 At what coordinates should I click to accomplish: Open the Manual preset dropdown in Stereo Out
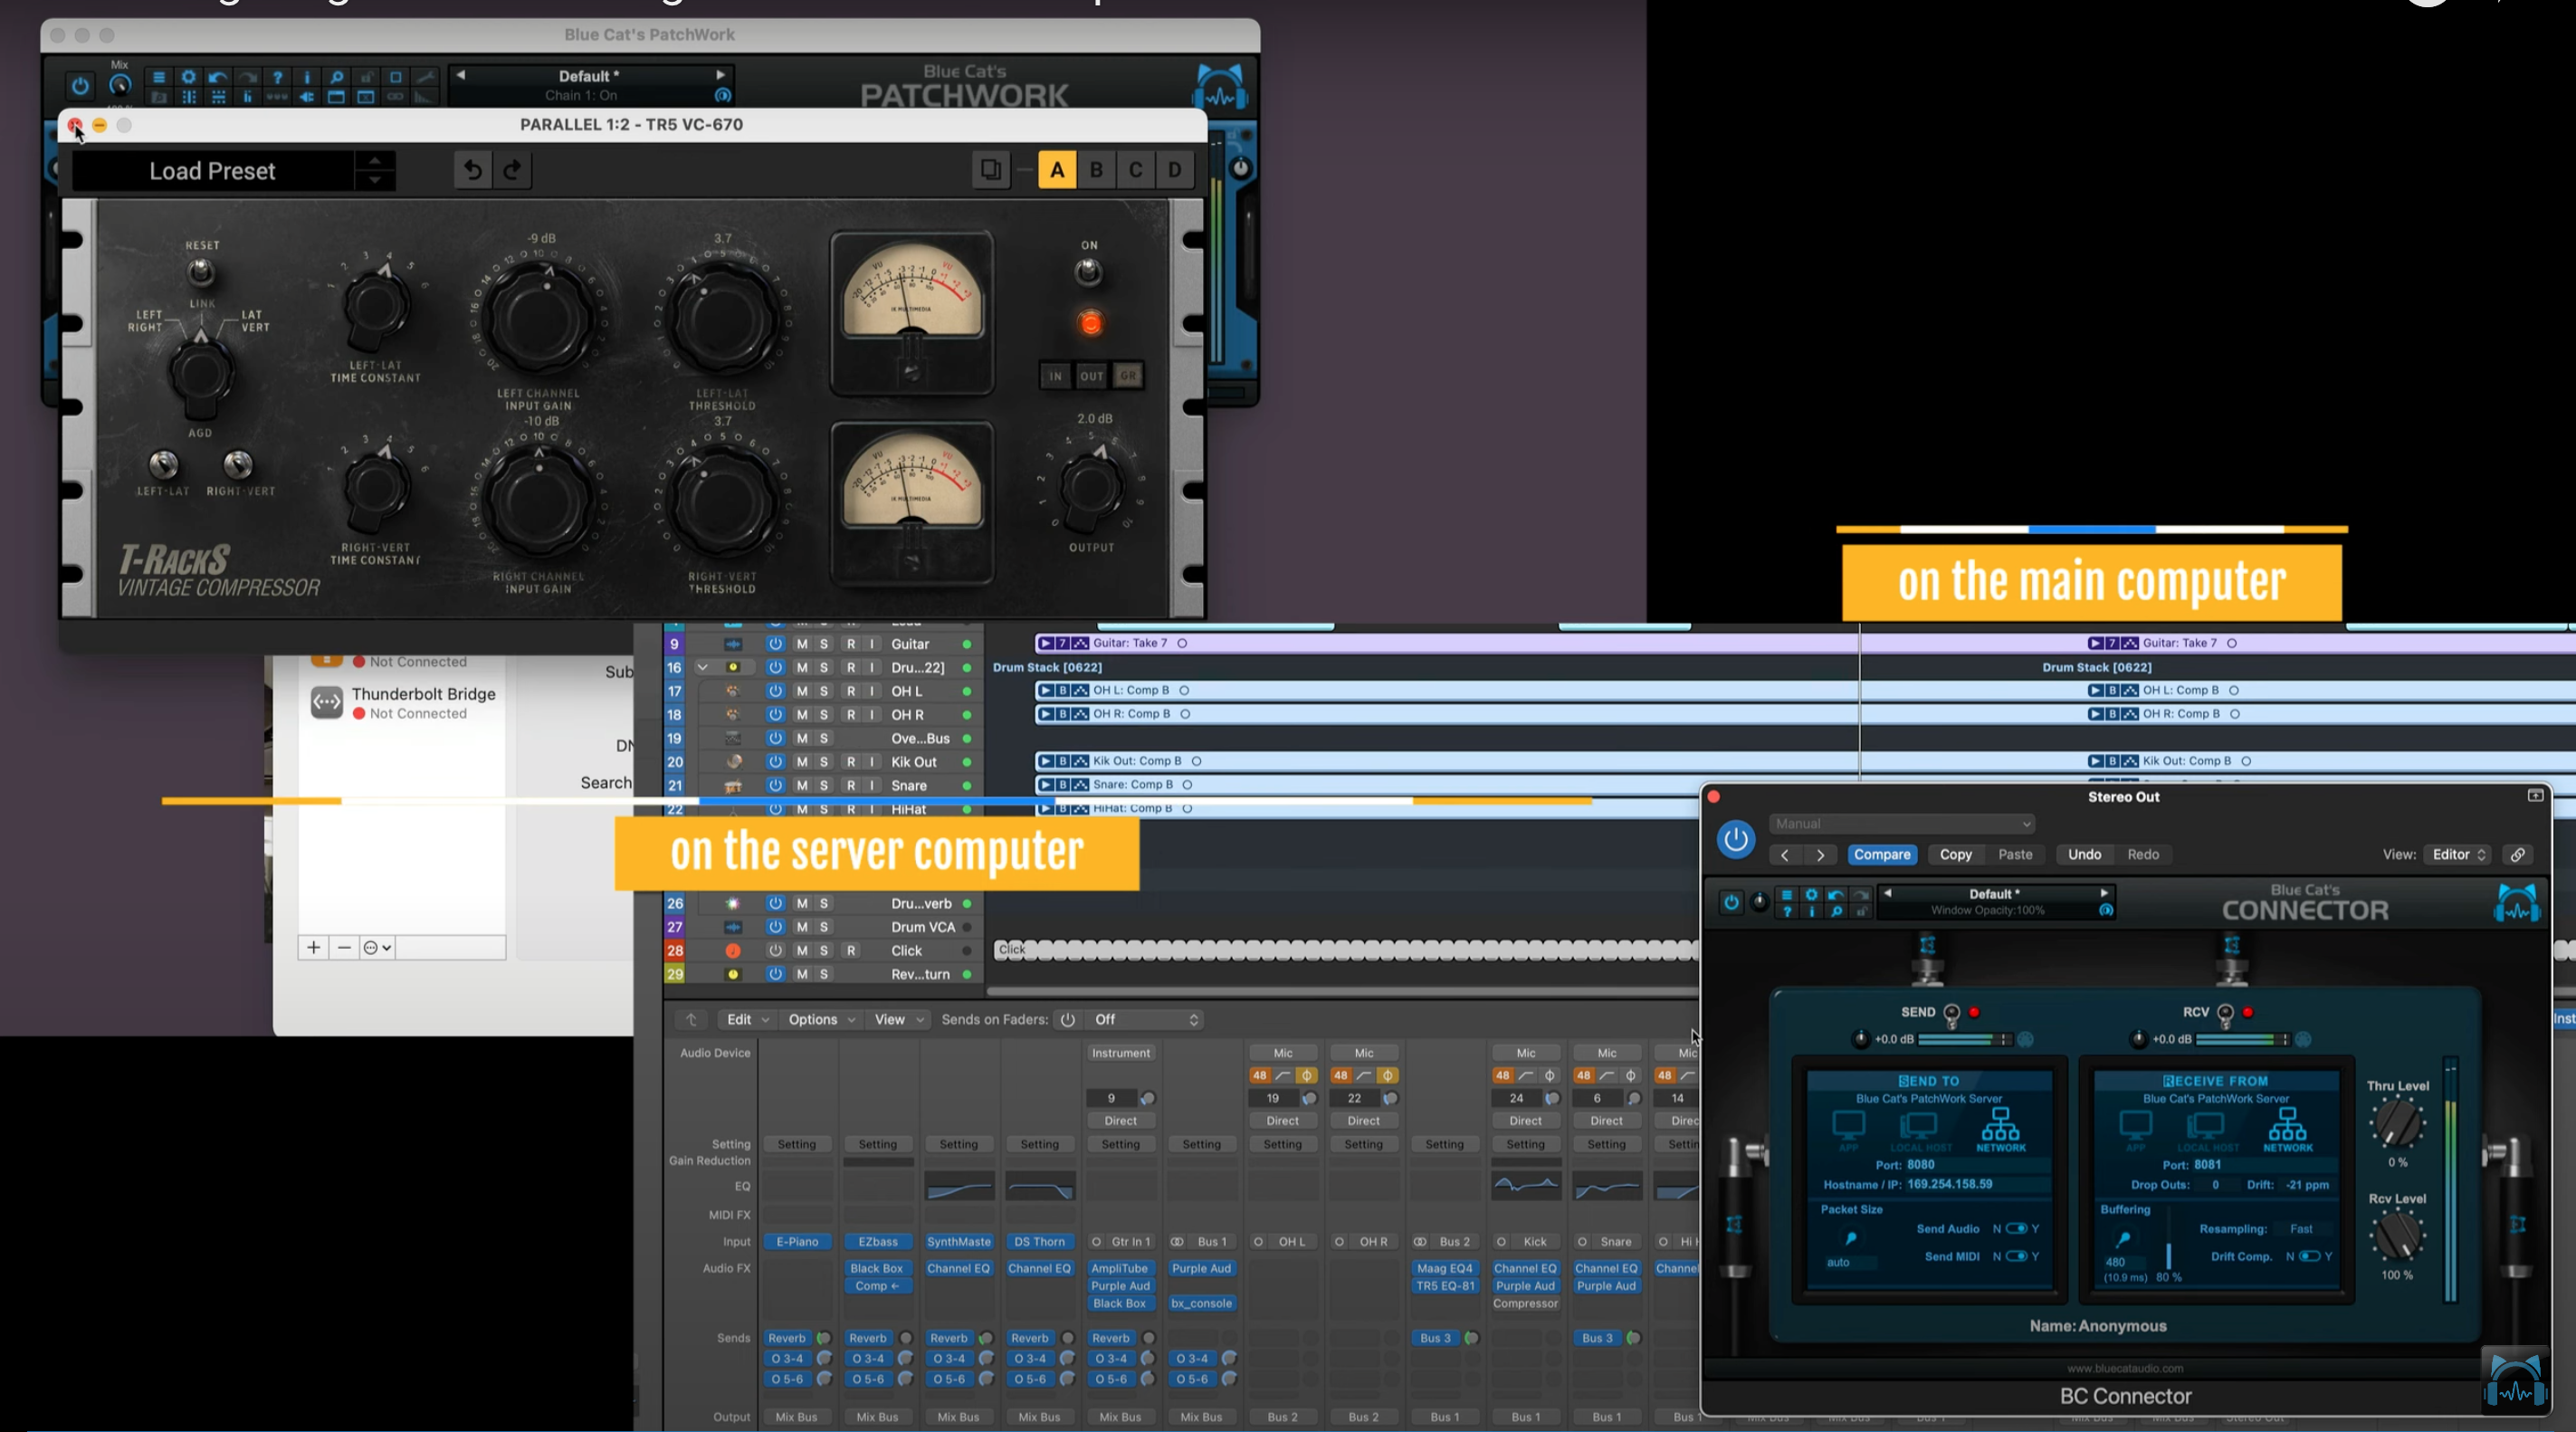[1901, 824]
